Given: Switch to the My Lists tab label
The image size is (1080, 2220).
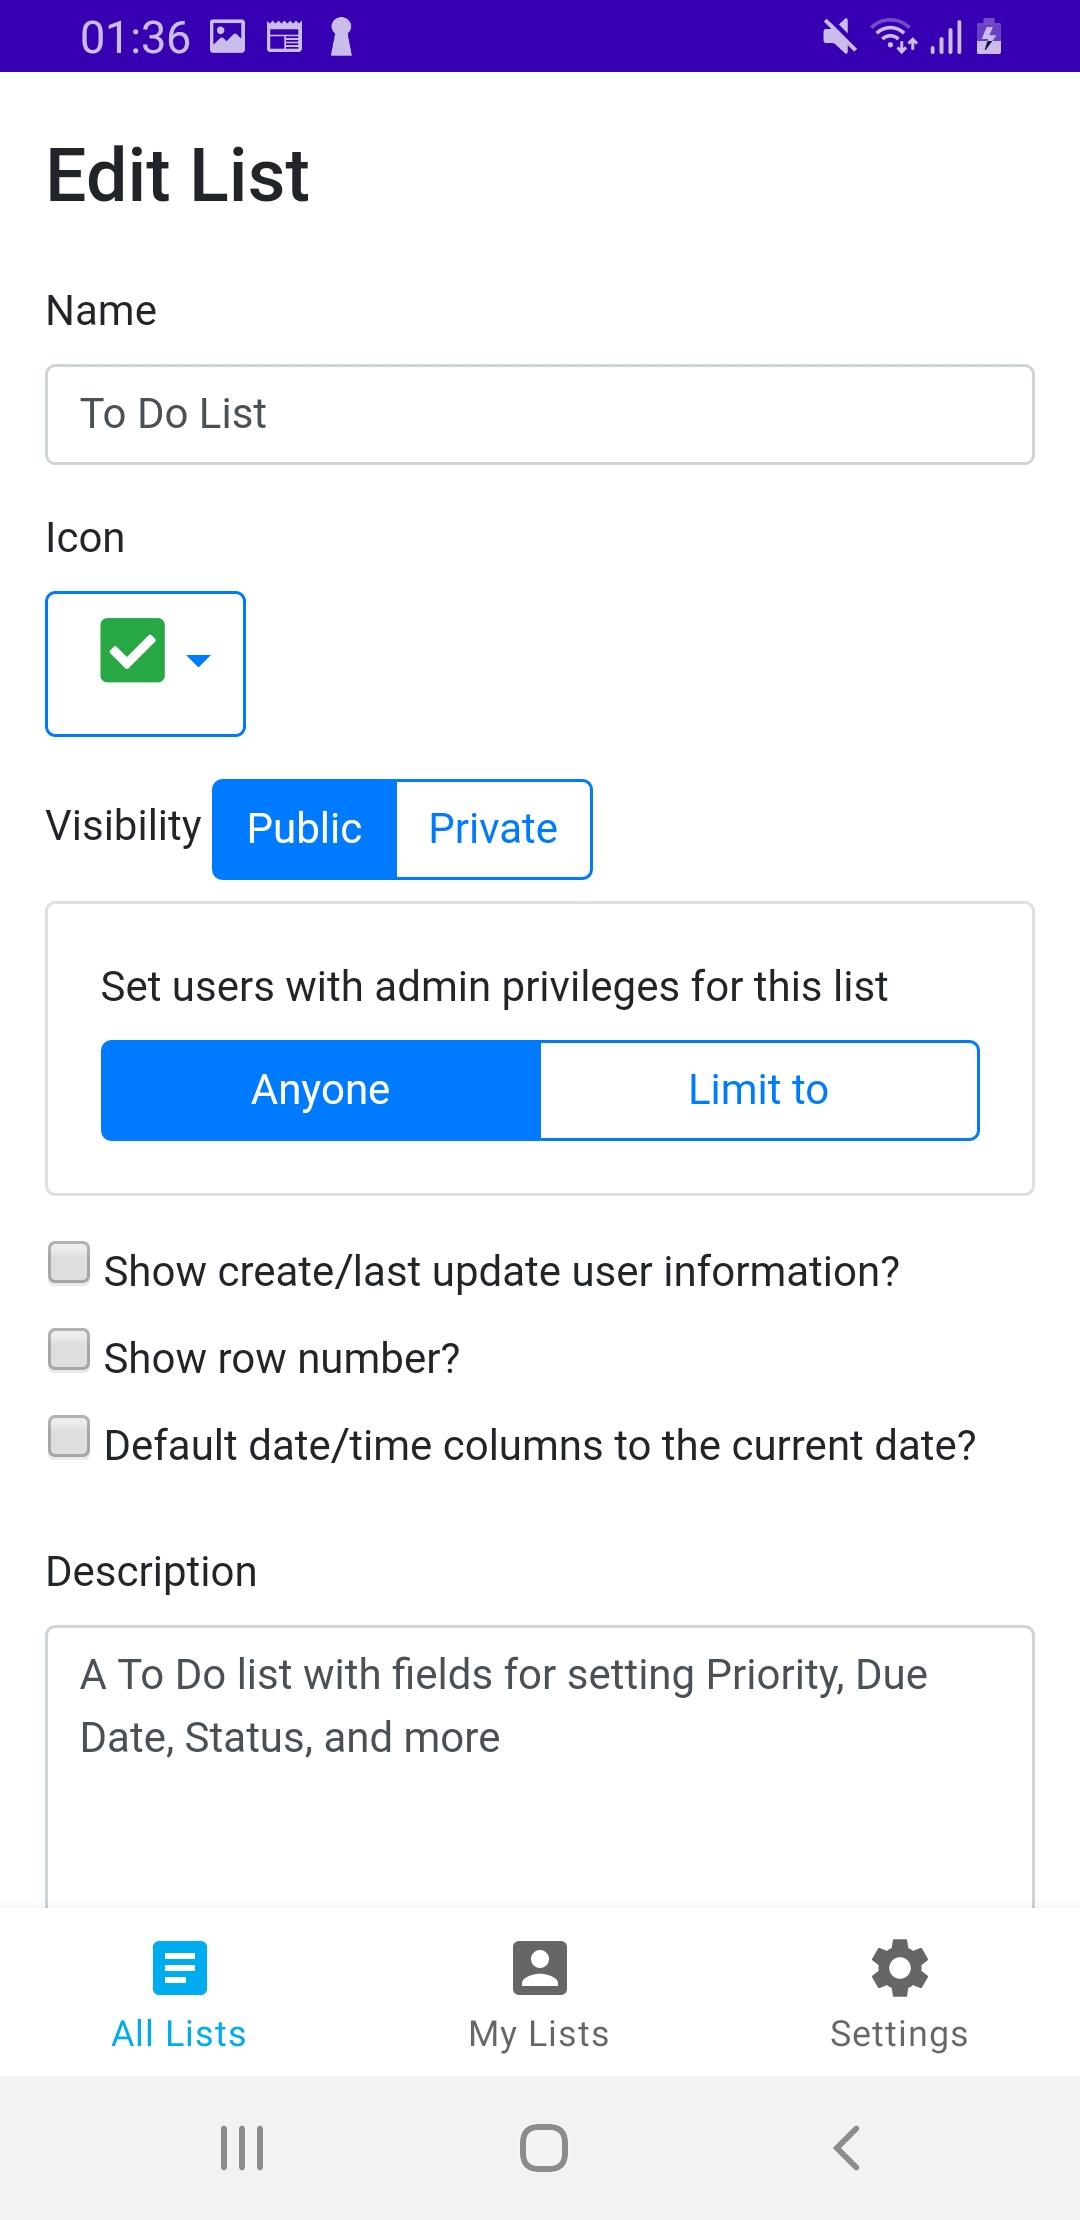Looking at the screenshot, I should (539, 2034).
